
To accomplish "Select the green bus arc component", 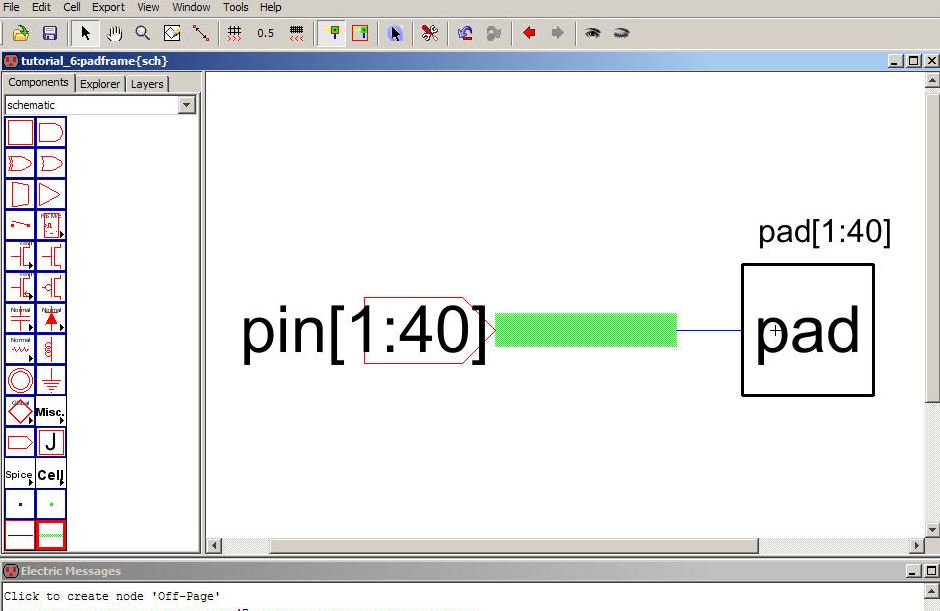I will pyautogui.click(x=51, y=535).
